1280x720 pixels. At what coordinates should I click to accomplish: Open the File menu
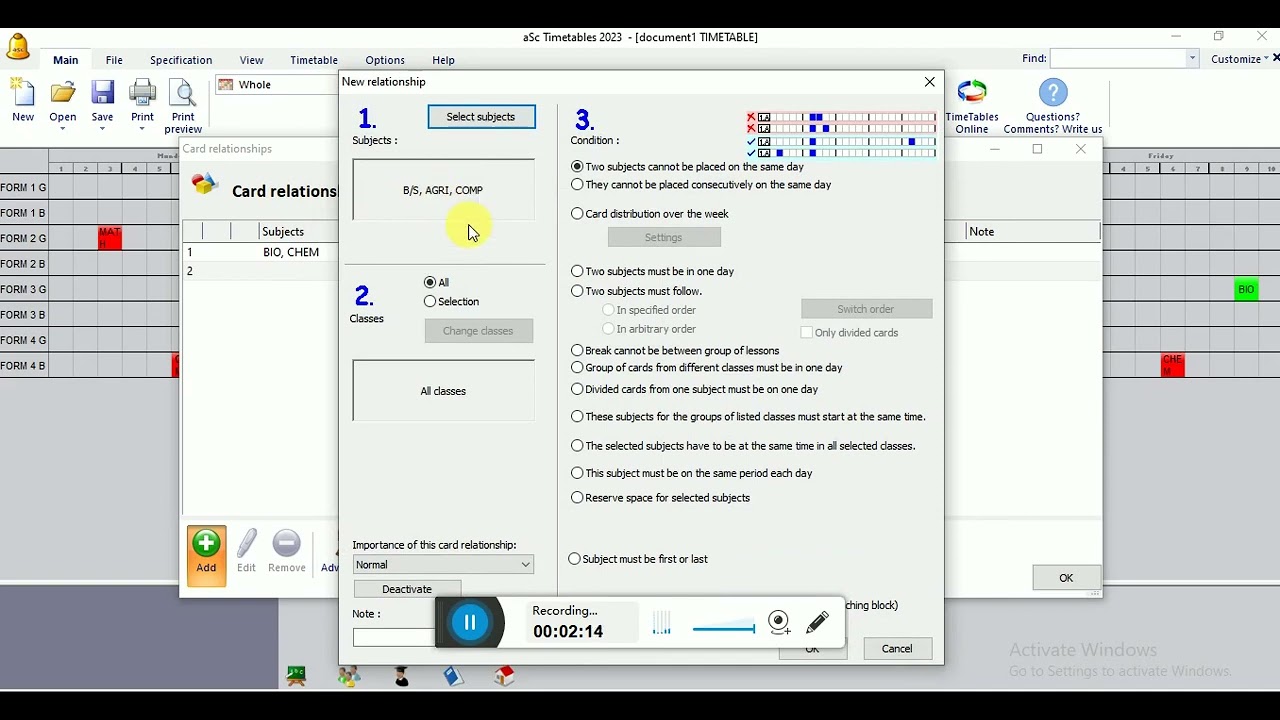pyautogui.click(x=114, y=60)
